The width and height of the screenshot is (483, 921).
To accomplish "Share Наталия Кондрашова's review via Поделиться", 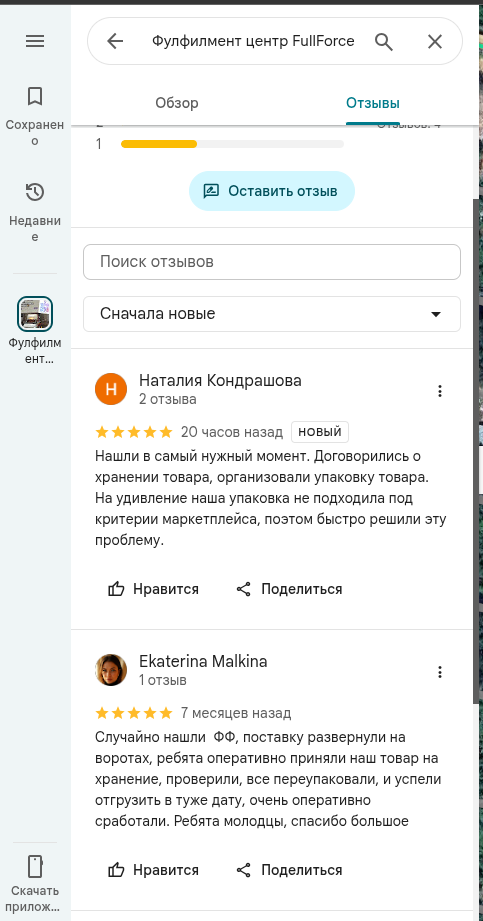I will pos(289,589).
